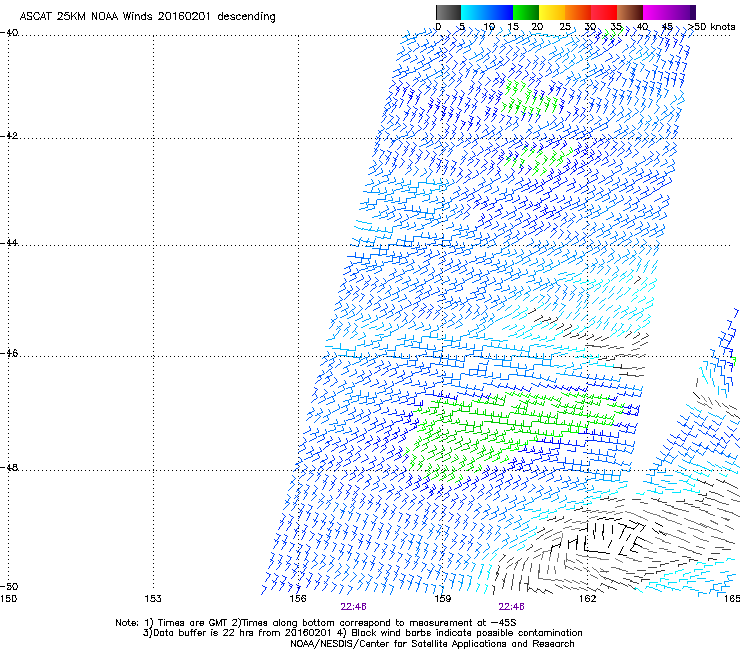Click the latitude label '-50'
This screenshot has width=740, height=650.
pyautogui.click(x=9, y=586)
